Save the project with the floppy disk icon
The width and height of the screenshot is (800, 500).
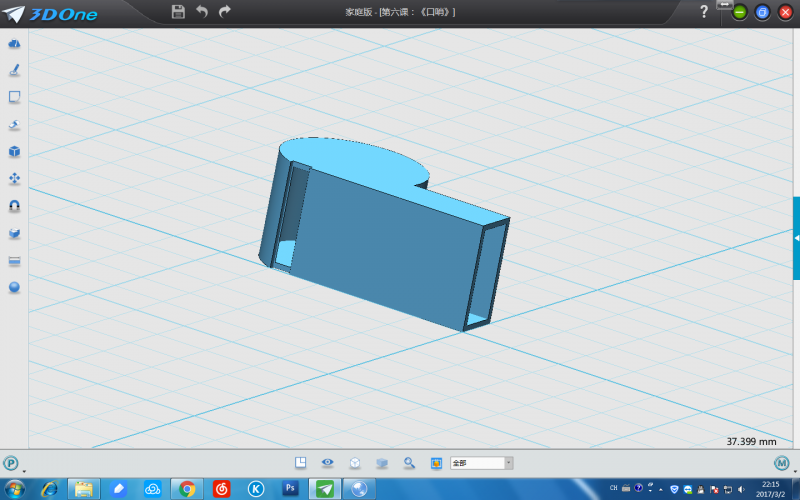(178, 12)
